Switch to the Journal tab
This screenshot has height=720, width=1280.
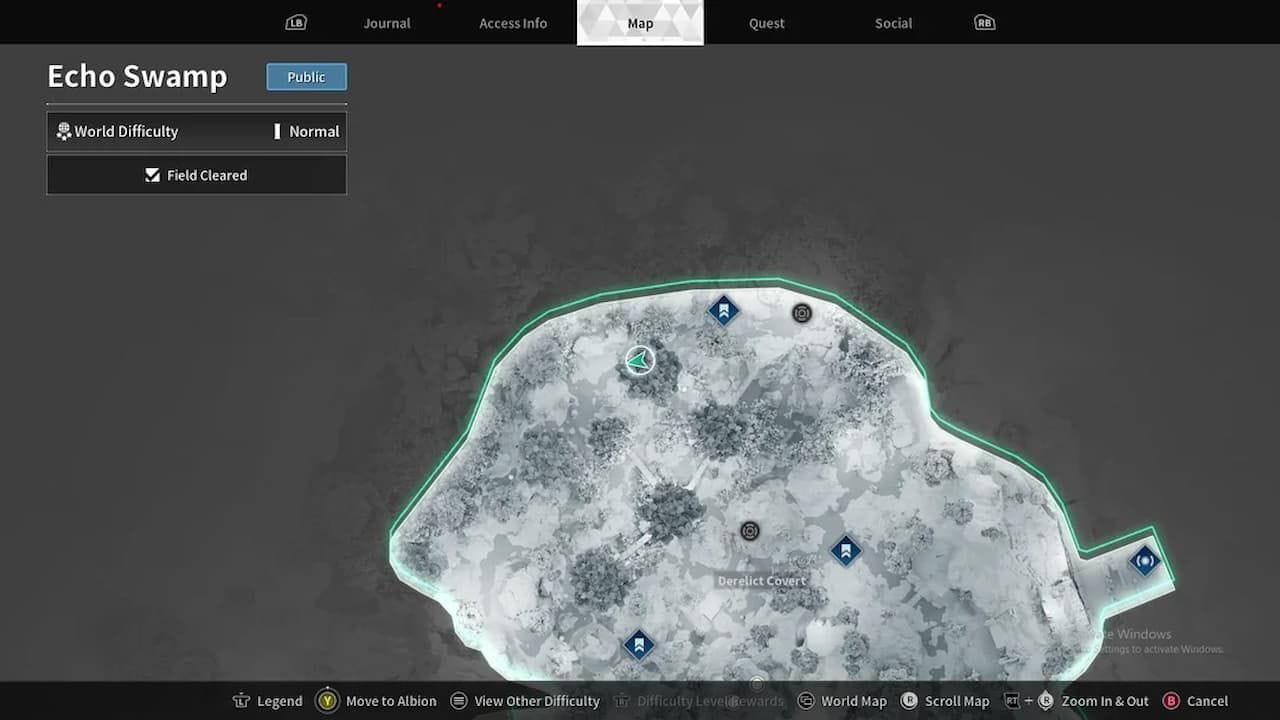click(387, 23)
